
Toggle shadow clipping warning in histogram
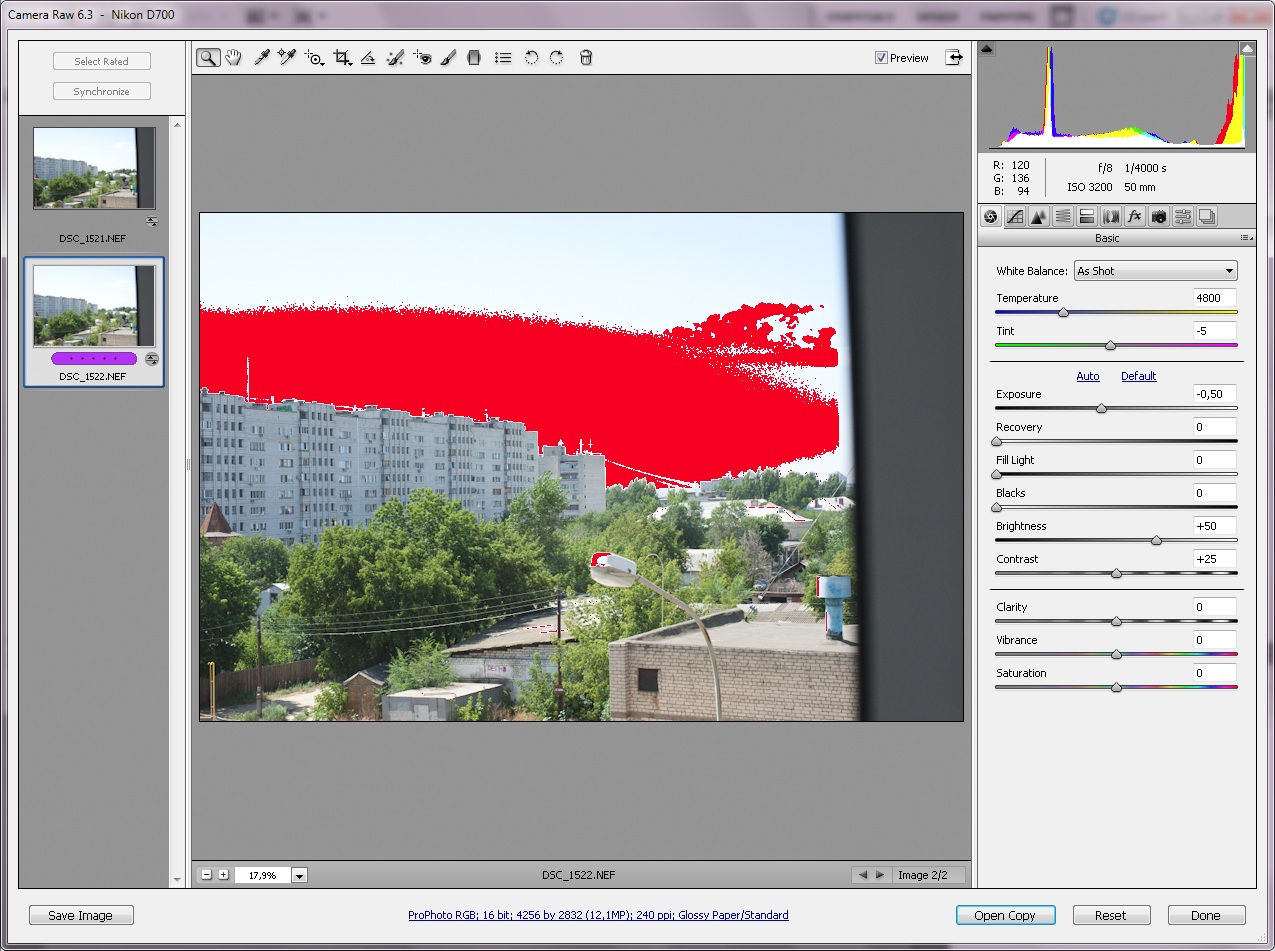tap(986, 48)
